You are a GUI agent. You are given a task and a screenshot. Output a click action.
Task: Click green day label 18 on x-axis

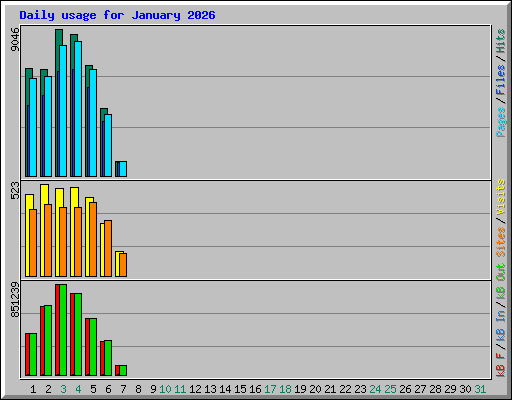click(285, 389)
